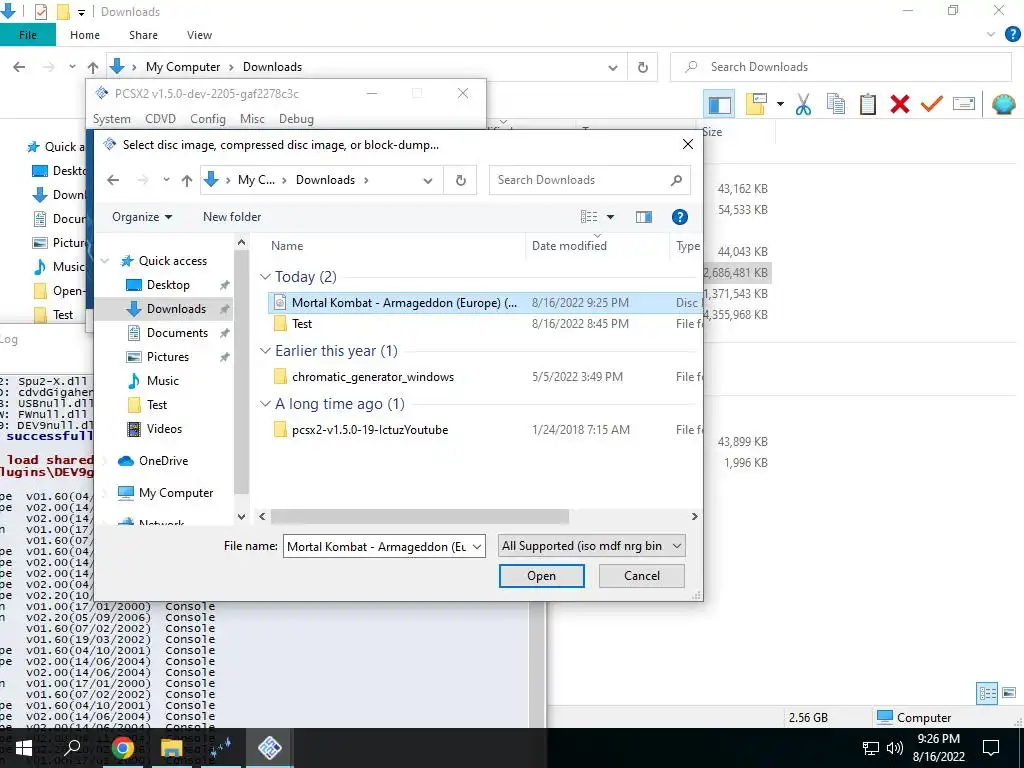The height and width of the screenshot is (768, 1024).
Task: Open the Explorer File tab
Action: [27, 35]
